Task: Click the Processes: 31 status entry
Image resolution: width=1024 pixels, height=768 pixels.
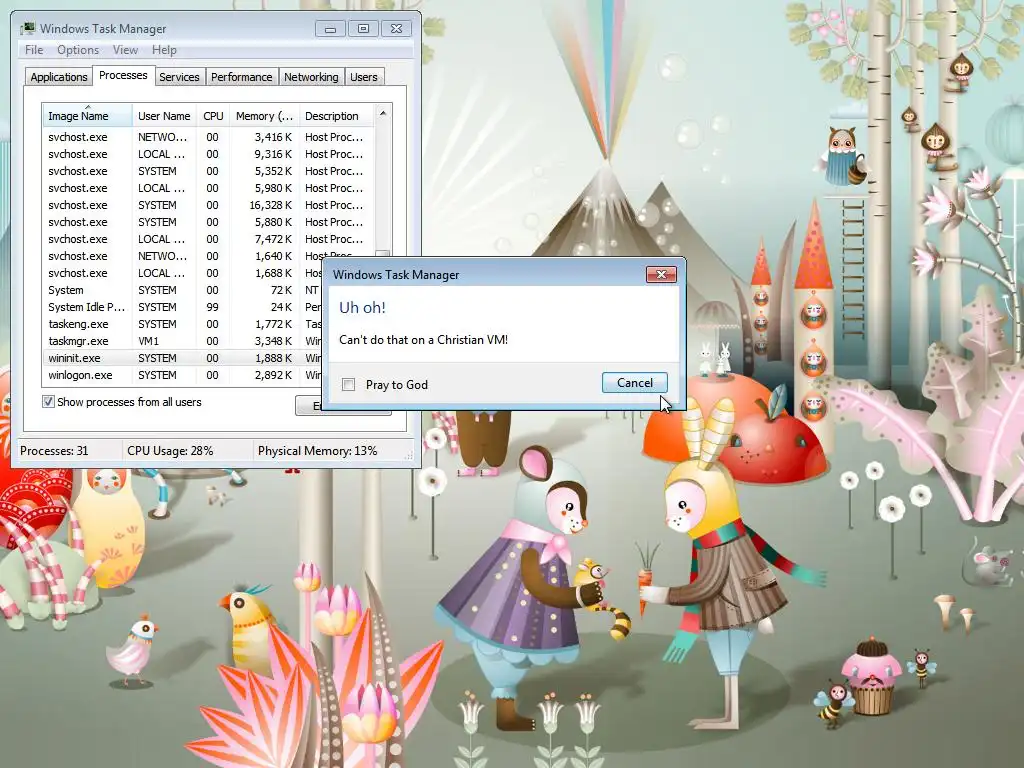Action: (x=54, y=451)
